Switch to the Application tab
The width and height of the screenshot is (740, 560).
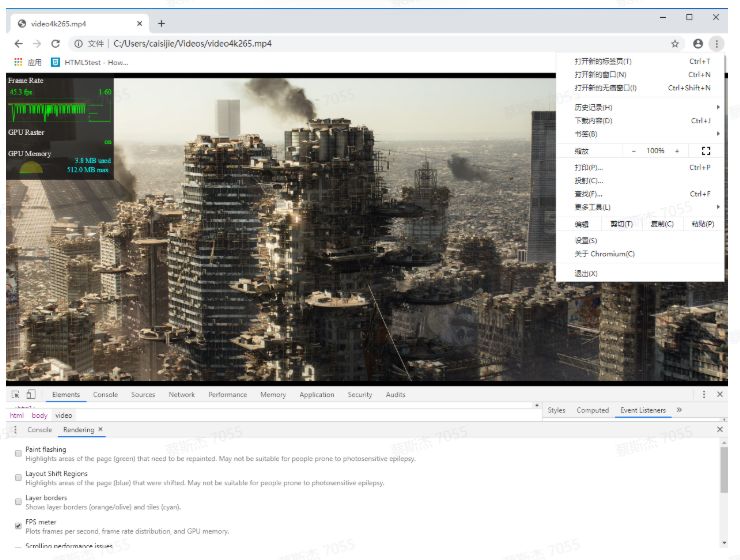(x=317, y=394)
